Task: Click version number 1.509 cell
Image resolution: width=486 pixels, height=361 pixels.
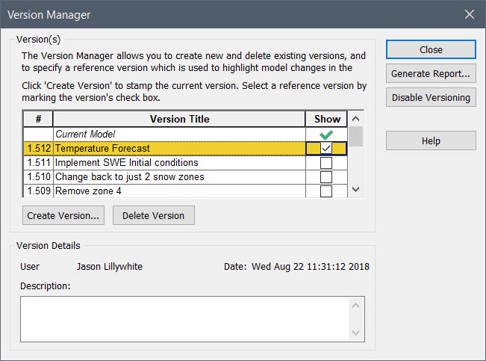Action: (x=38, y=191)
